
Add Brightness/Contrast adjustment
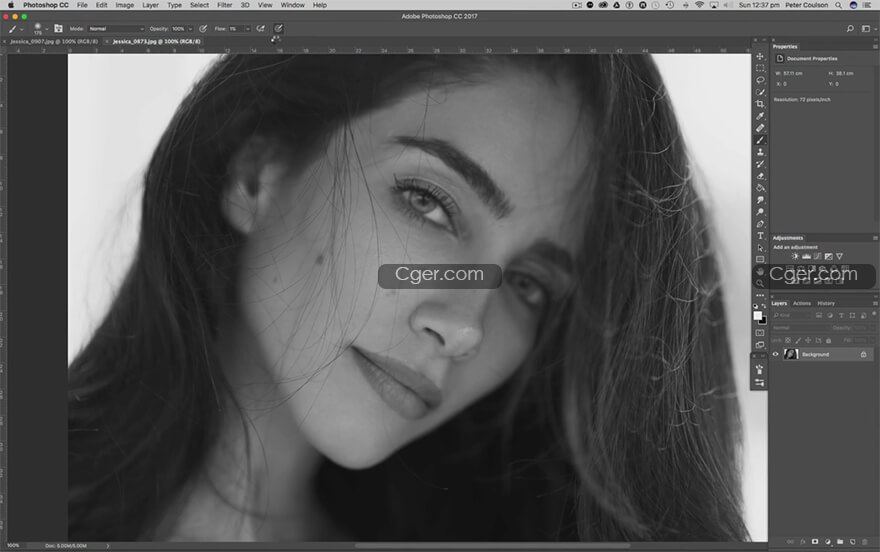pyautogui.click(x=795, y=256)
